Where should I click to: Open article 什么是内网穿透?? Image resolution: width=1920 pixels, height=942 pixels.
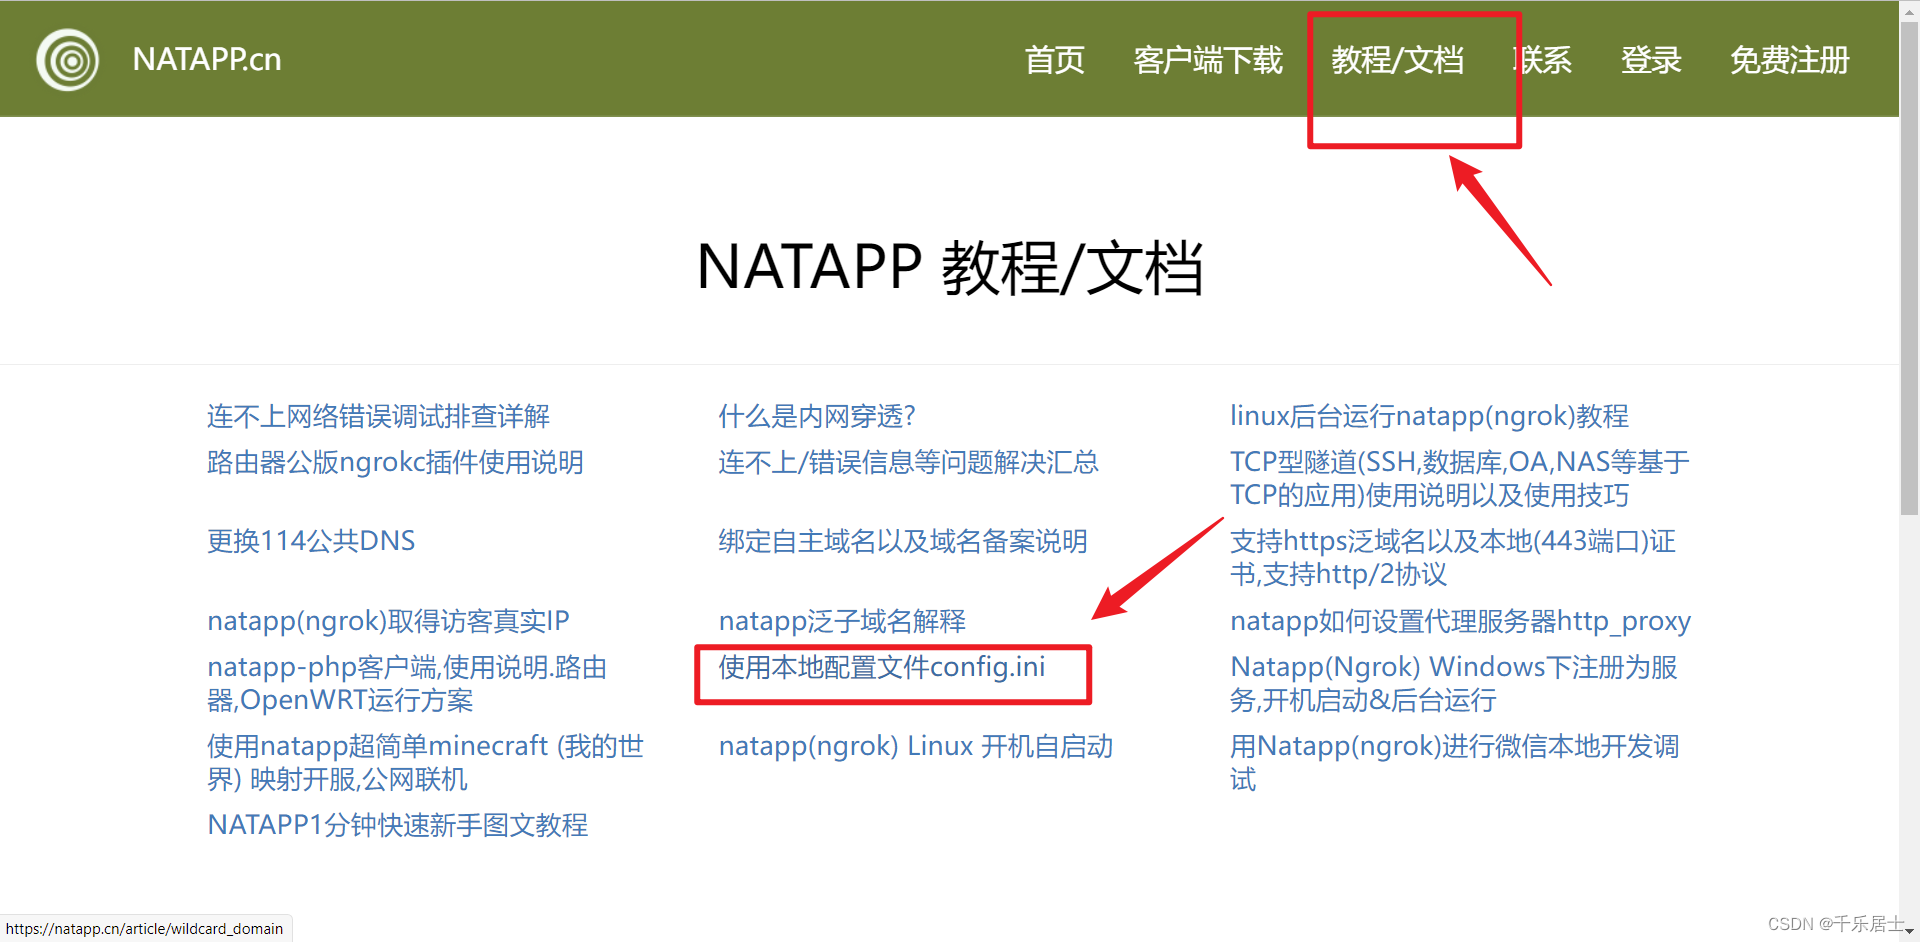tap(816, 416)
